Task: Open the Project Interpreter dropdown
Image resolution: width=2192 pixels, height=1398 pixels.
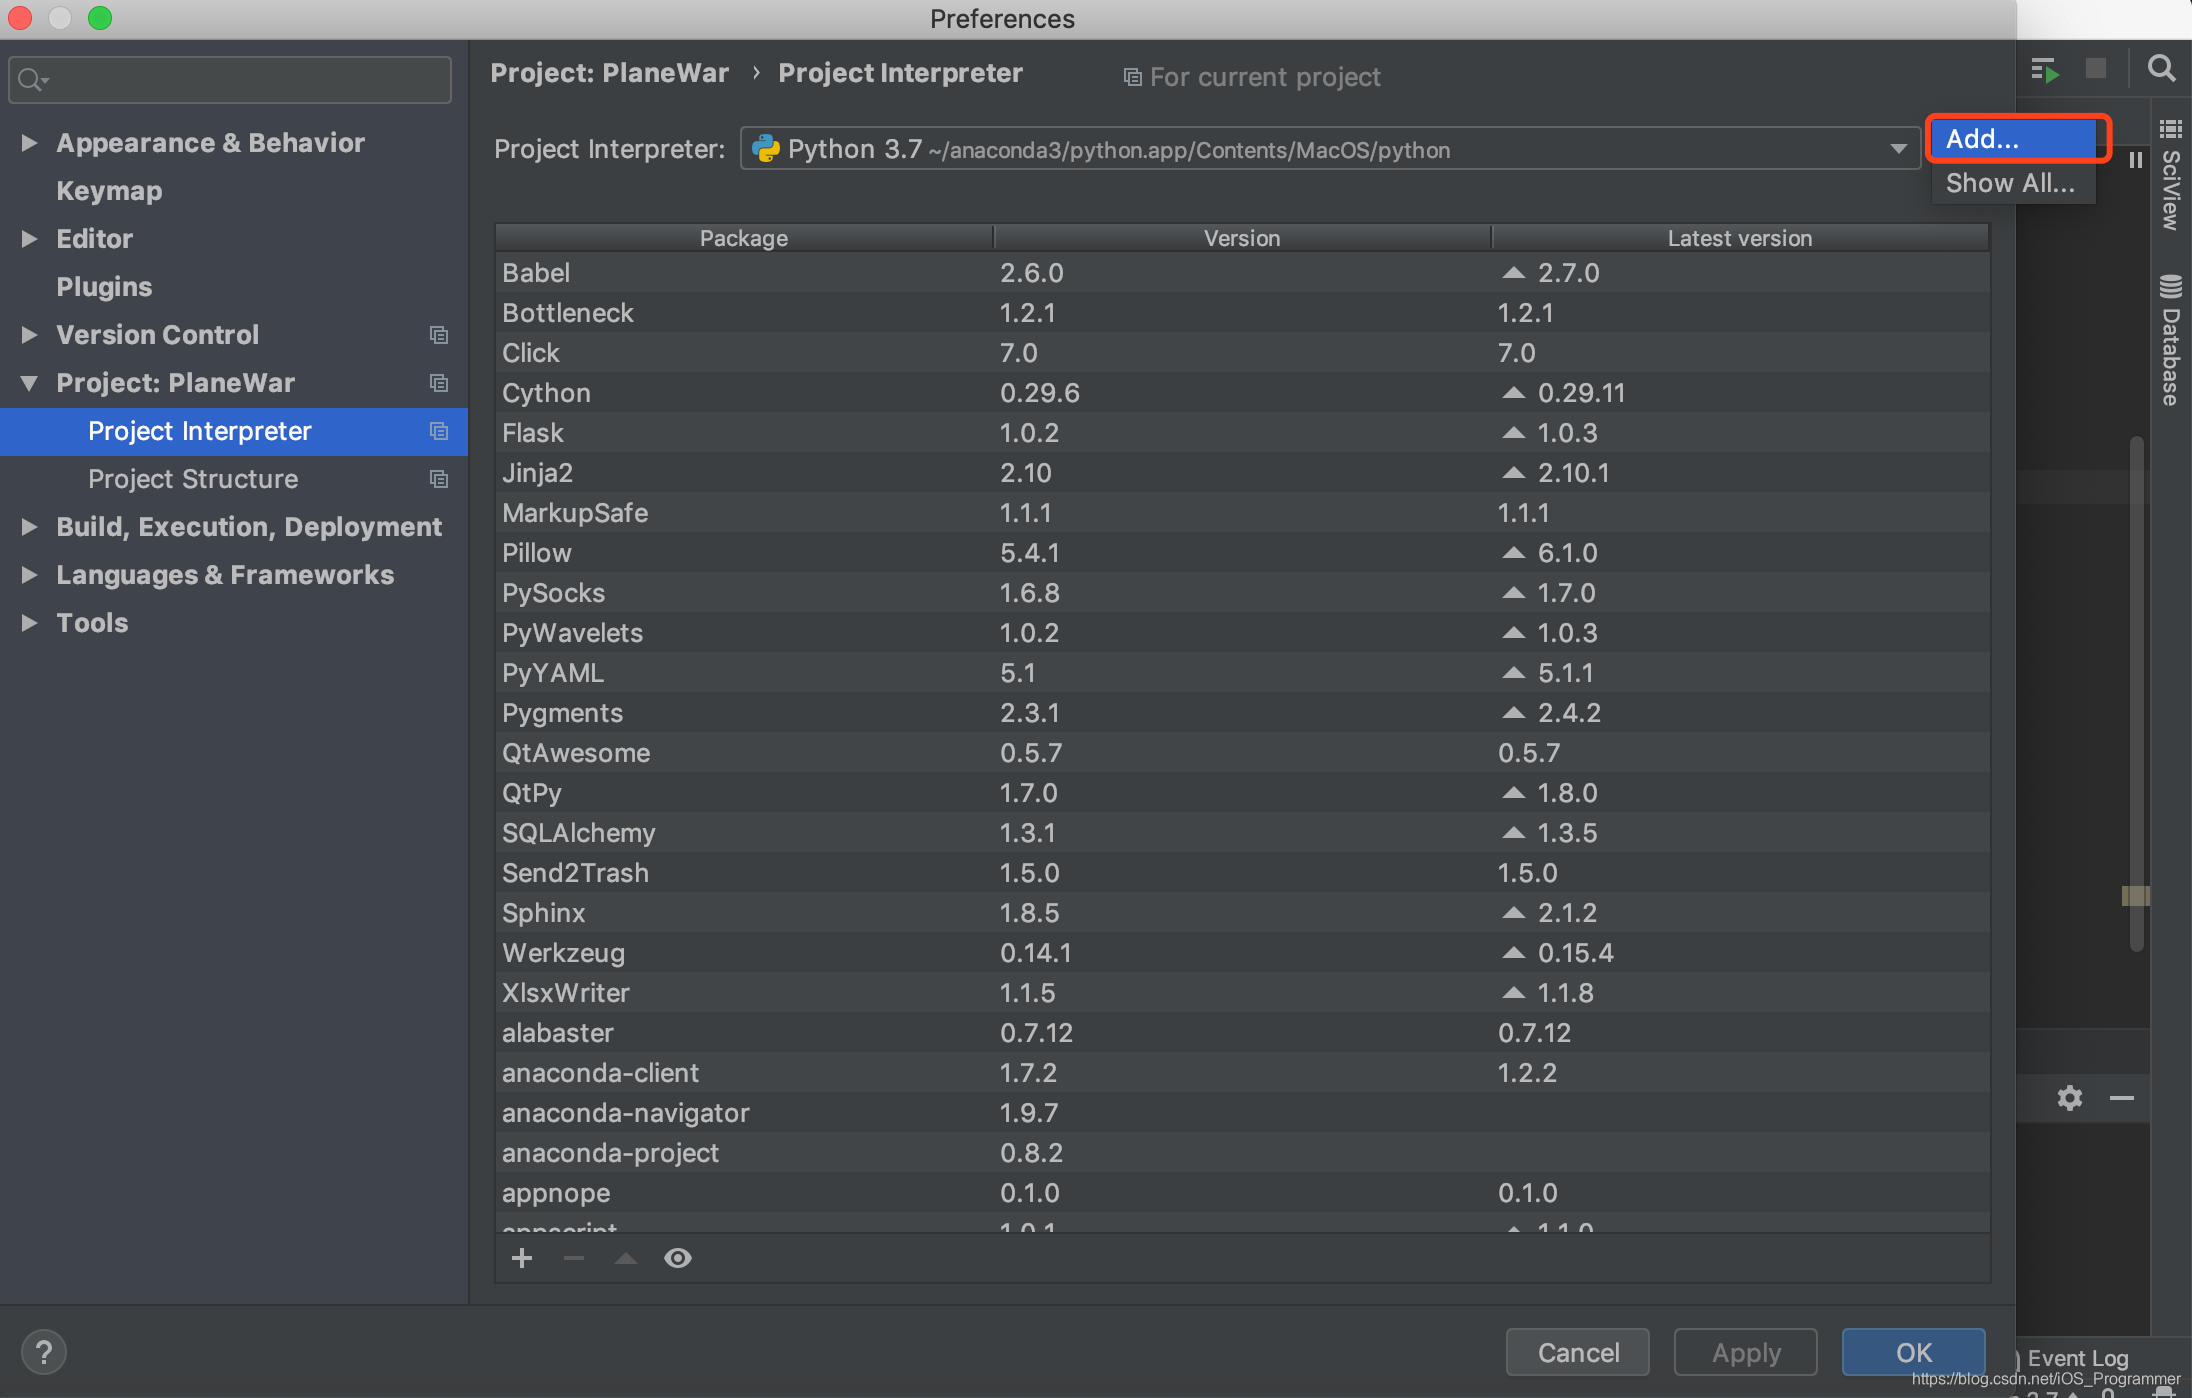Action: (1898, 149)
